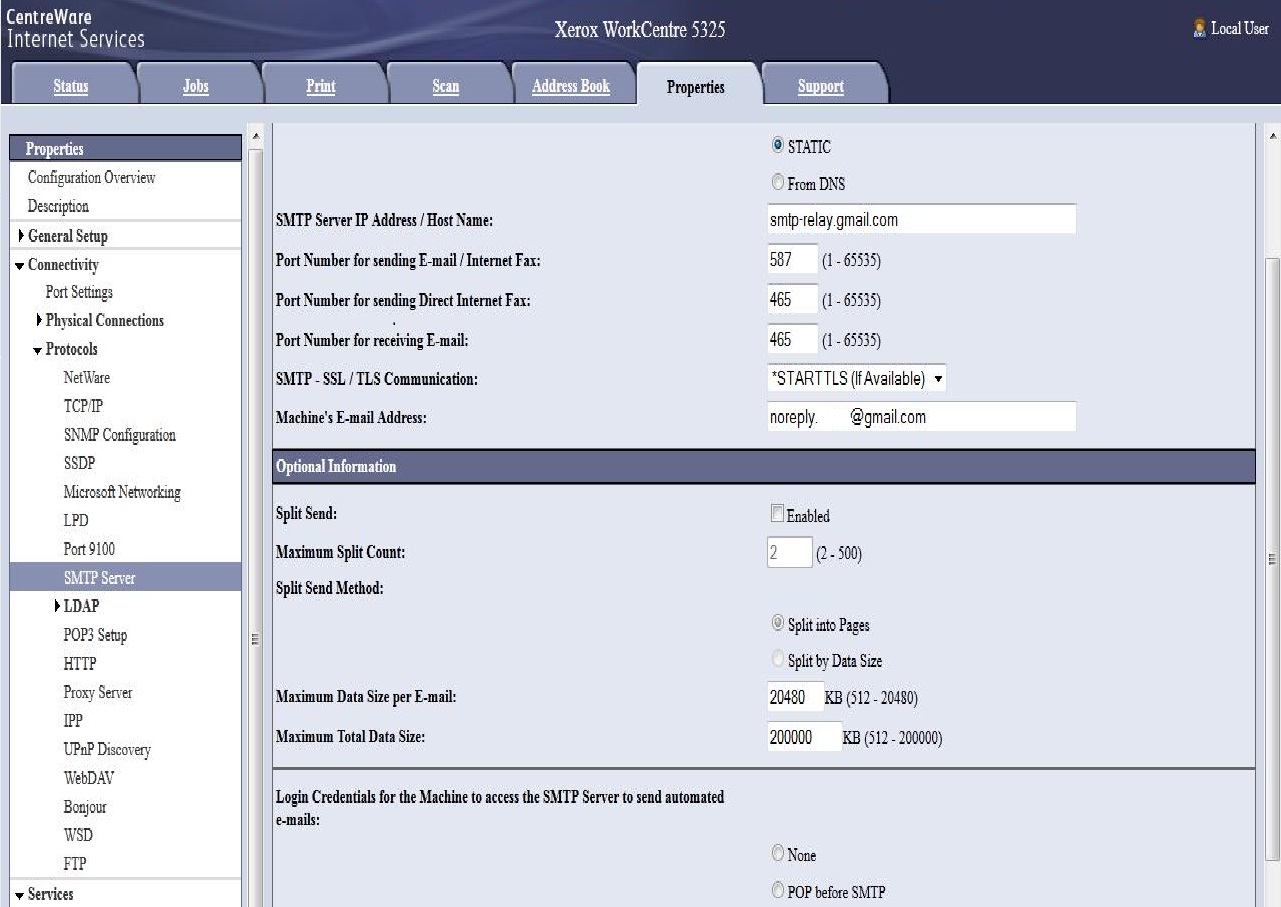
Task: Open SNMP Configuration page
Action: click(x=119, y=435)
